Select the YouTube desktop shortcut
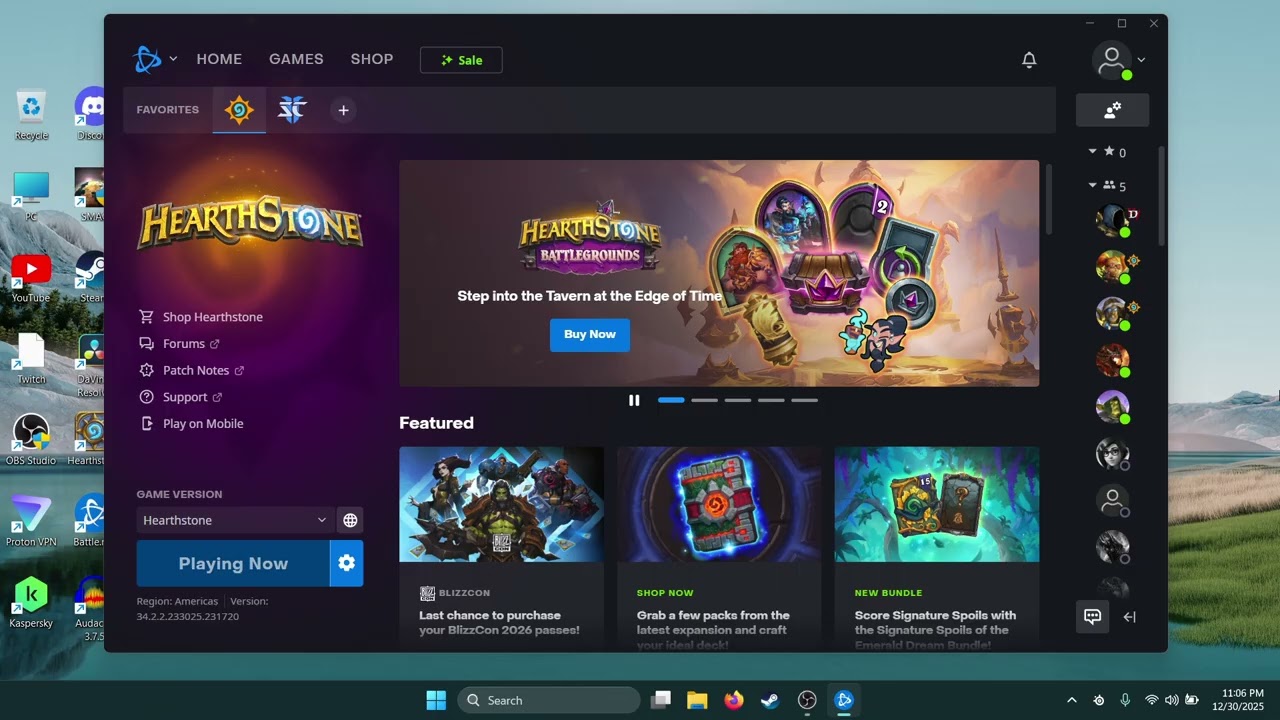The height and width of the screenshot is (720, 1280). (x=31, y=277)
